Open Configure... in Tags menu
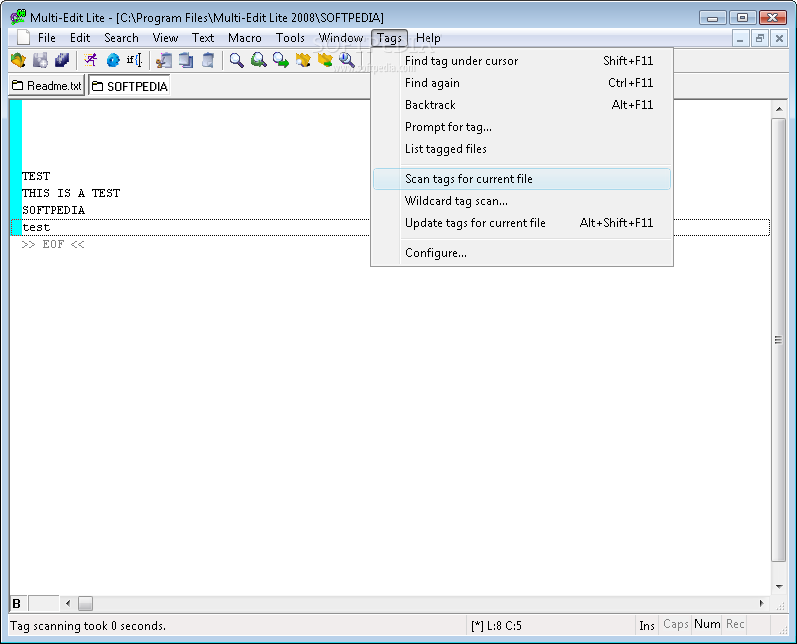 click(x=522, y=253)
